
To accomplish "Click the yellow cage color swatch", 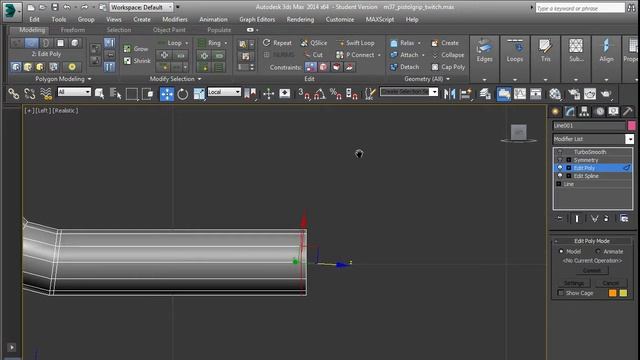I will 623,293.
